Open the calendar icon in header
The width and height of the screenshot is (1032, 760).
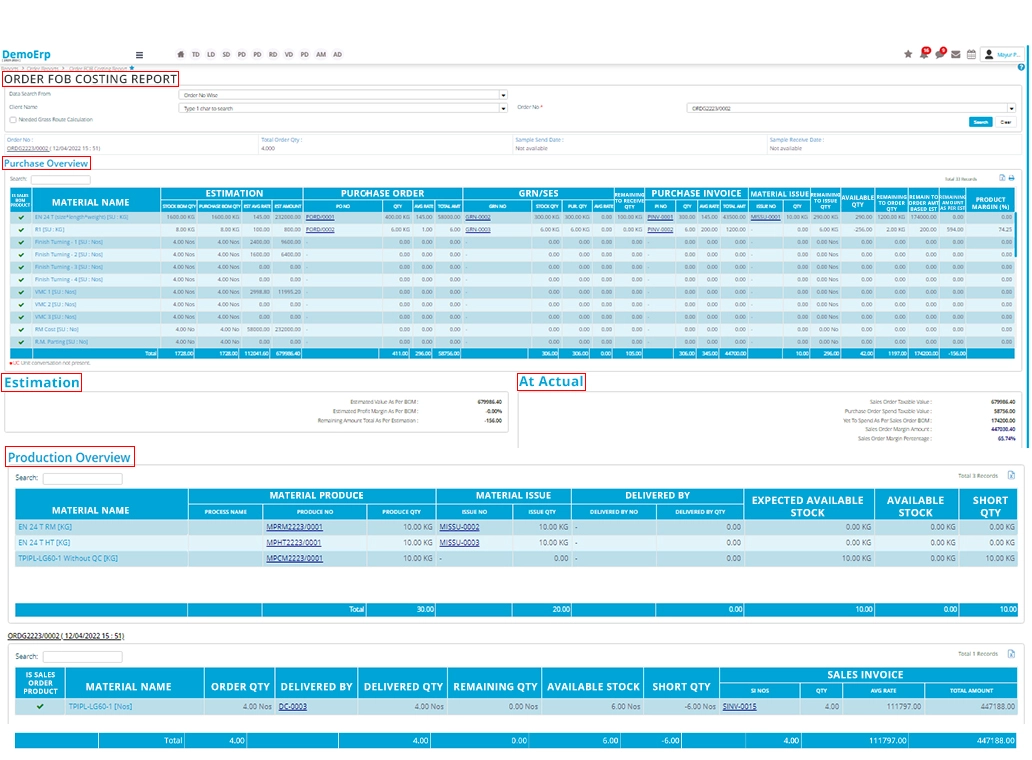click(x=971, y=54)
